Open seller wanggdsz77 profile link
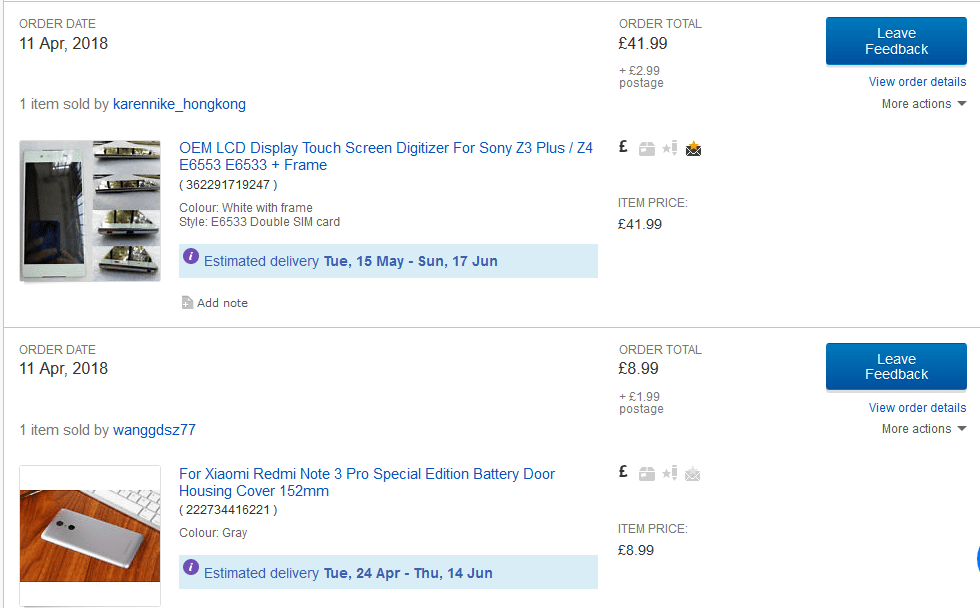Viewport: 980px width, 608px height. tap(154, 430)
